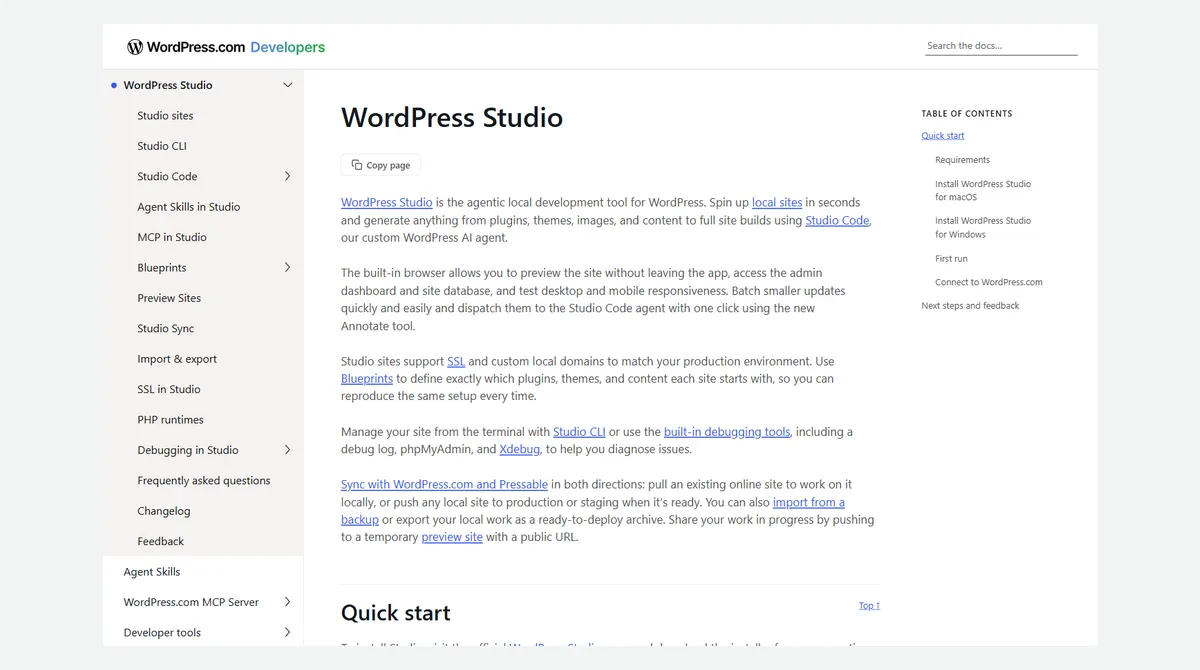Follow the WordPress Studio link in intro
The image size is (1200, 670).
tap(387, 202)
